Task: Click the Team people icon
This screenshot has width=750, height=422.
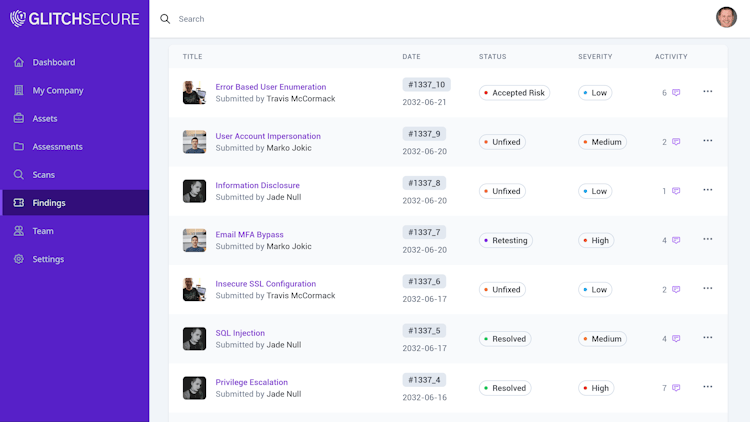Action: 19,231
